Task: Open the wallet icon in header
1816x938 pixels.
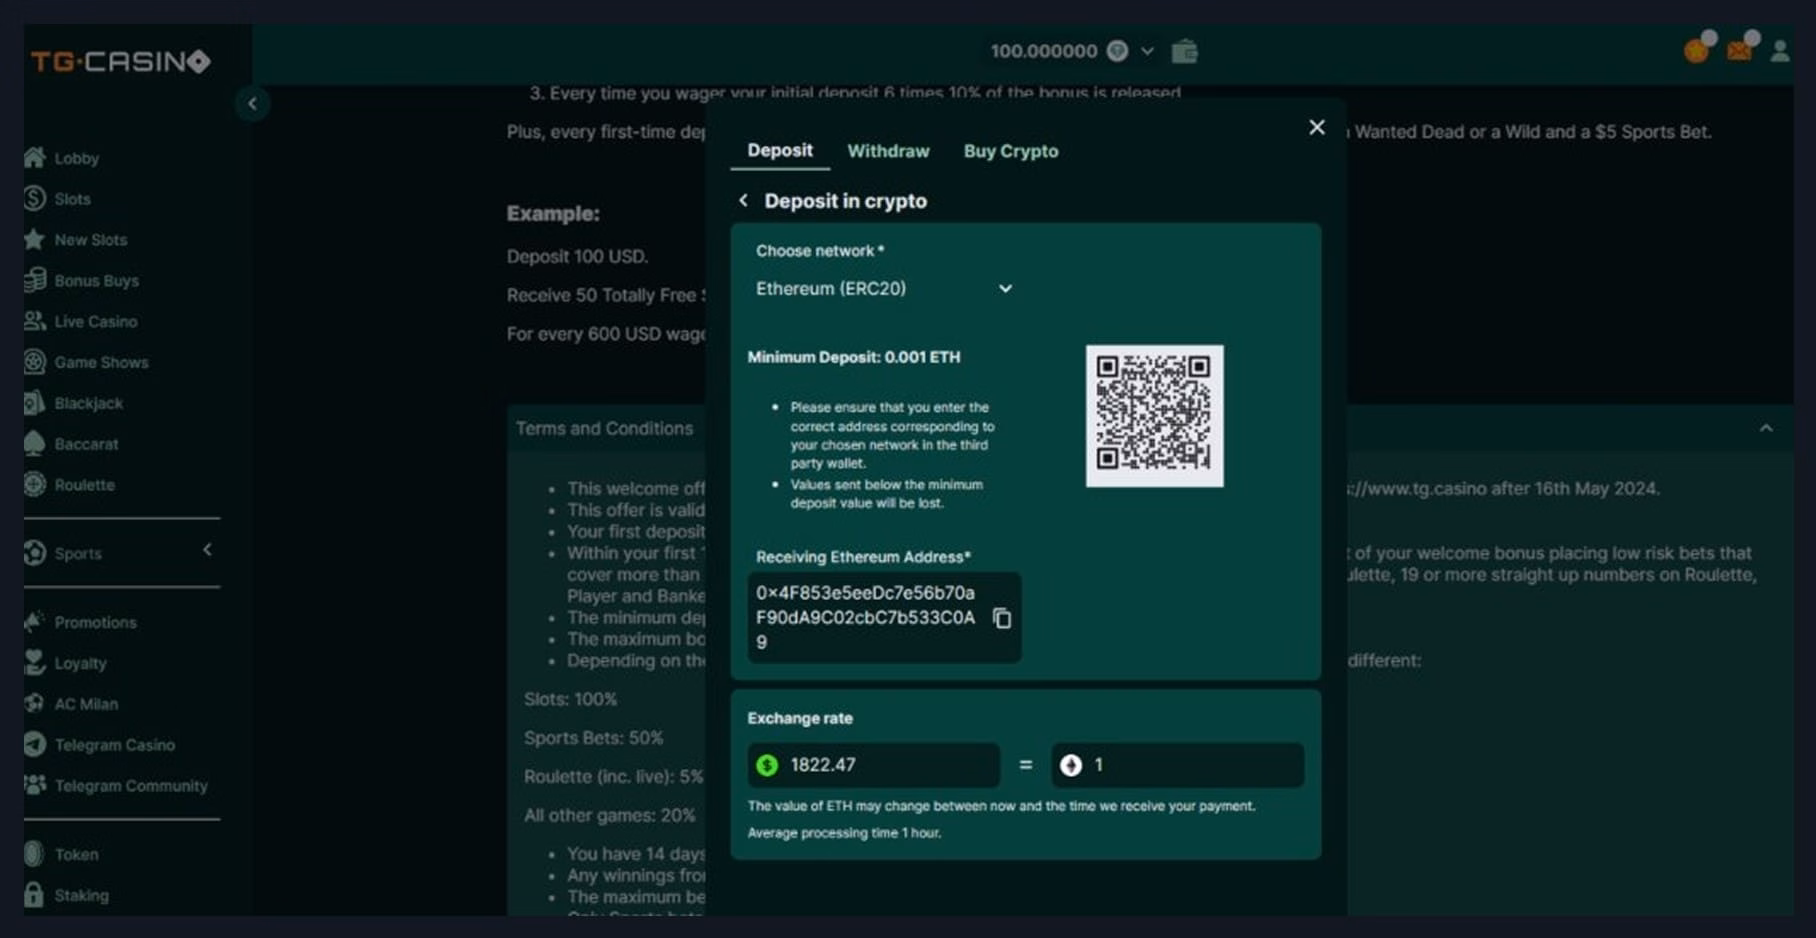Action: (1184, 51)
